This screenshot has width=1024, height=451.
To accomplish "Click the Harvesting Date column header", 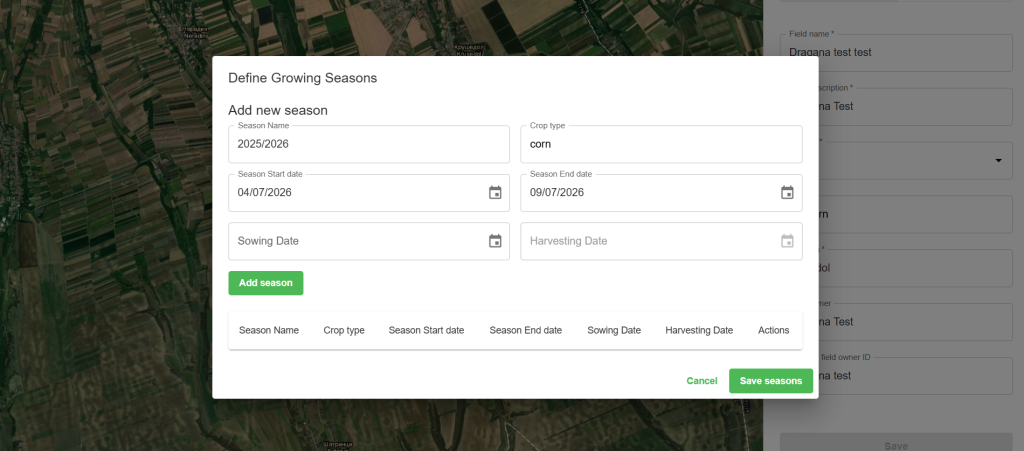I will click(699, 330).
